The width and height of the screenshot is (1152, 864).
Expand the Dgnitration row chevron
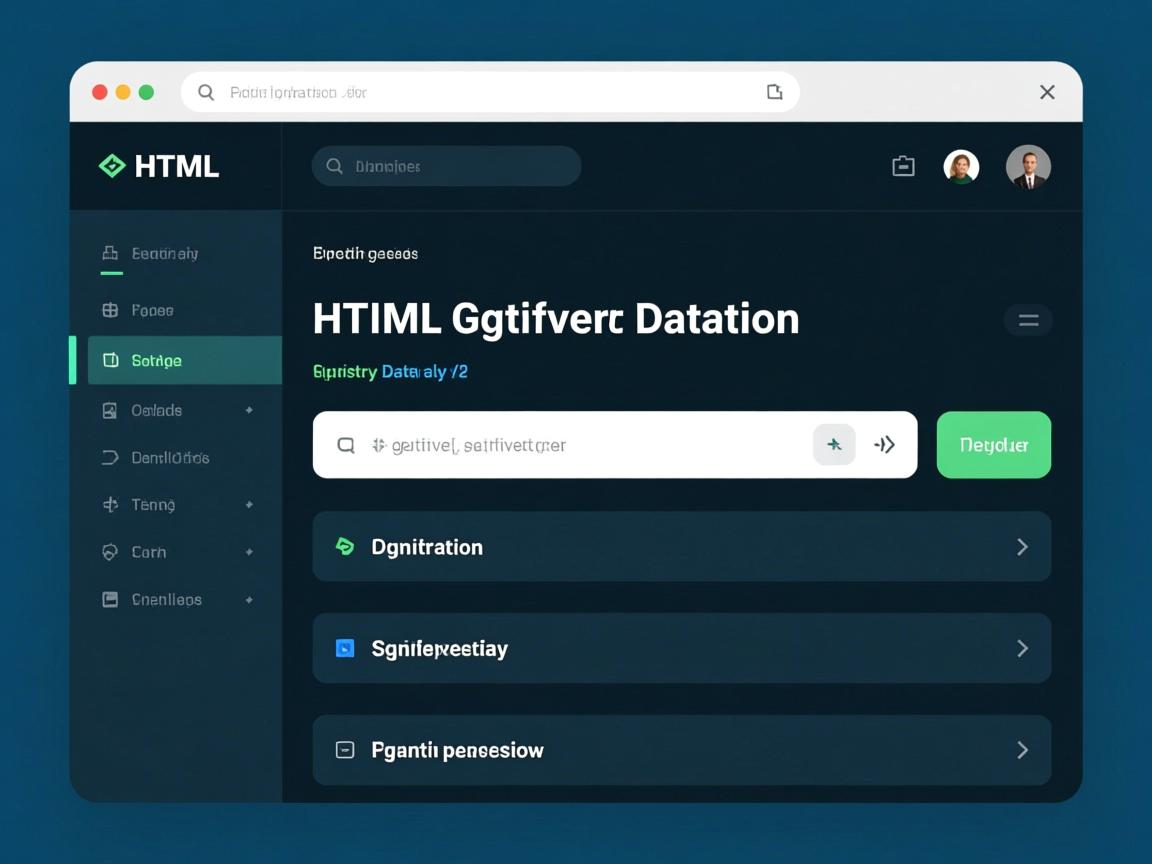tap(1022, 547)
